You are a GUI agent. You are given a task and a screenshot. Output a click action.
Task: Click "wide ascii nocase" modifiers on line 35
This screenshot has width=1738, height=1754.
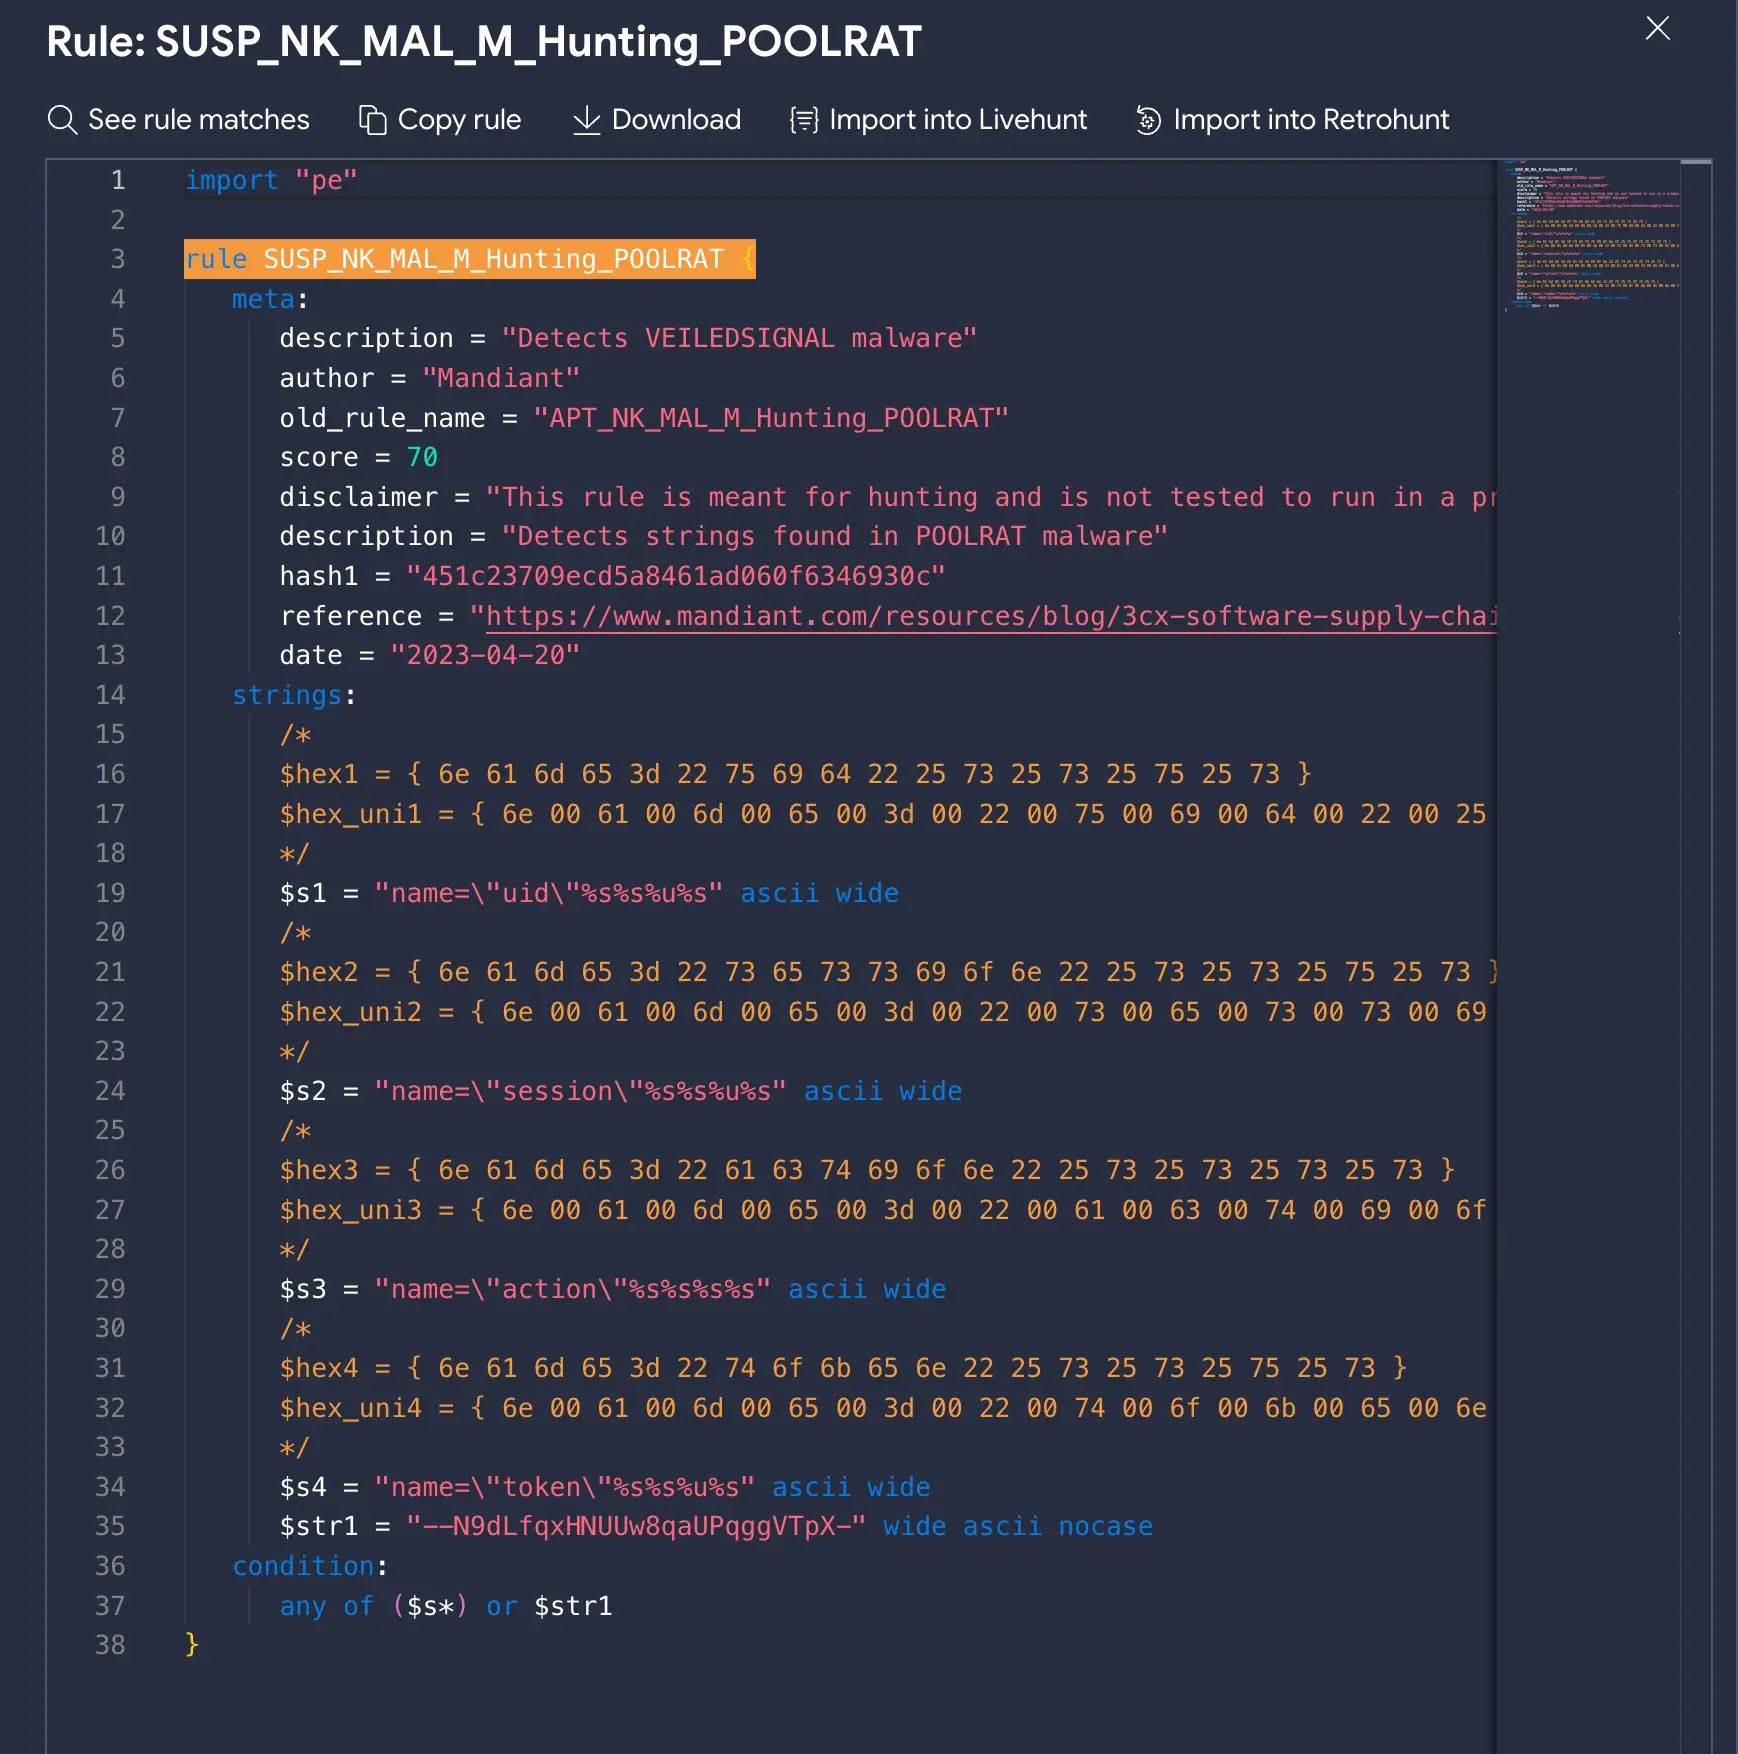1018,1526
